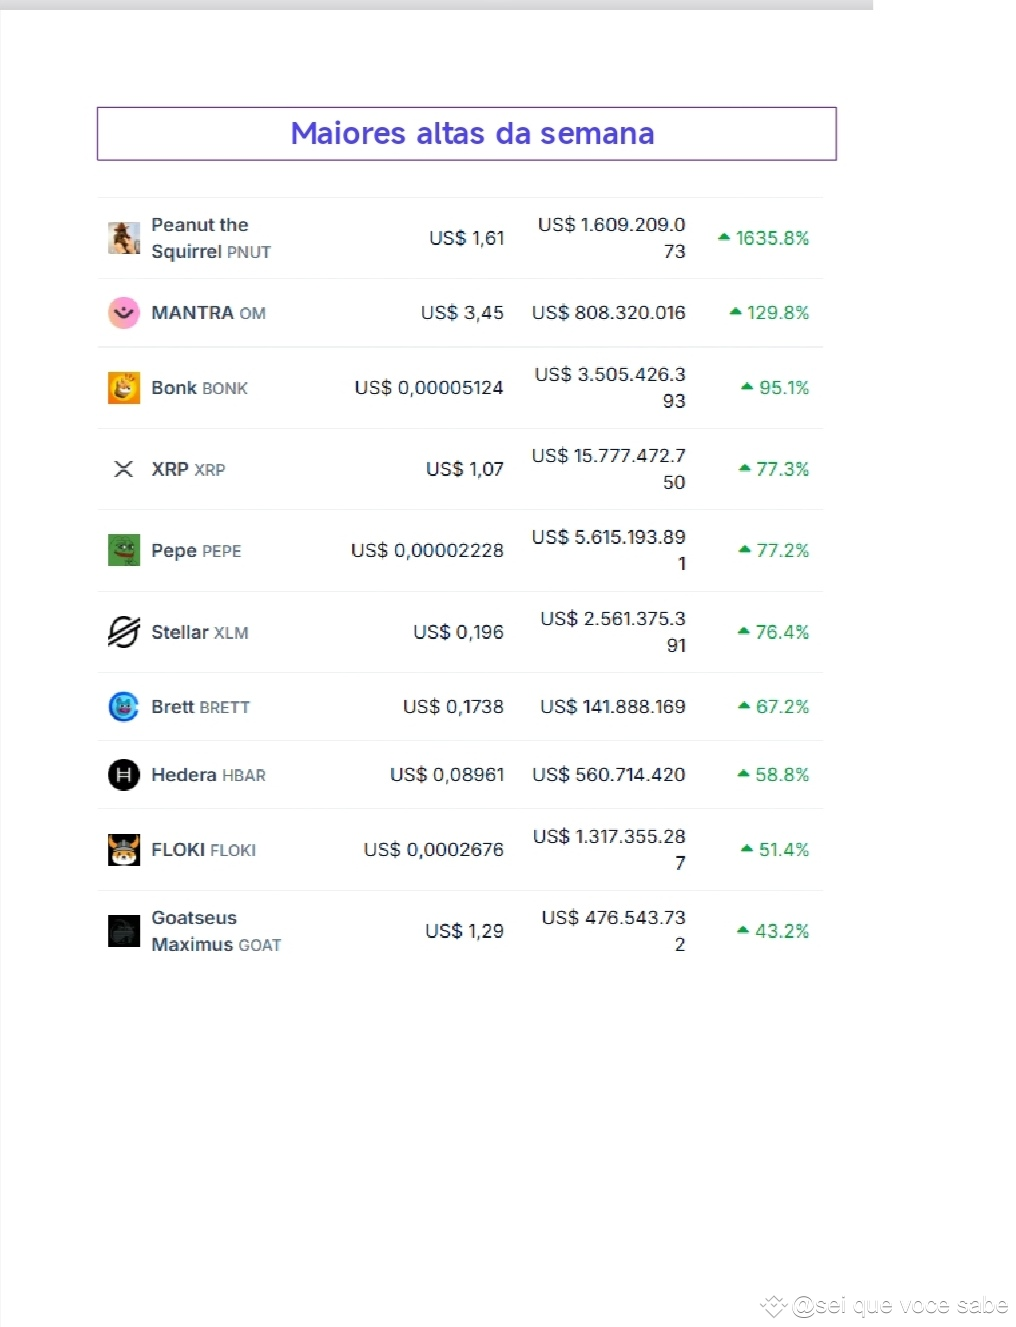Click the XRP price US$ 1,07

[x=465, y=469]
